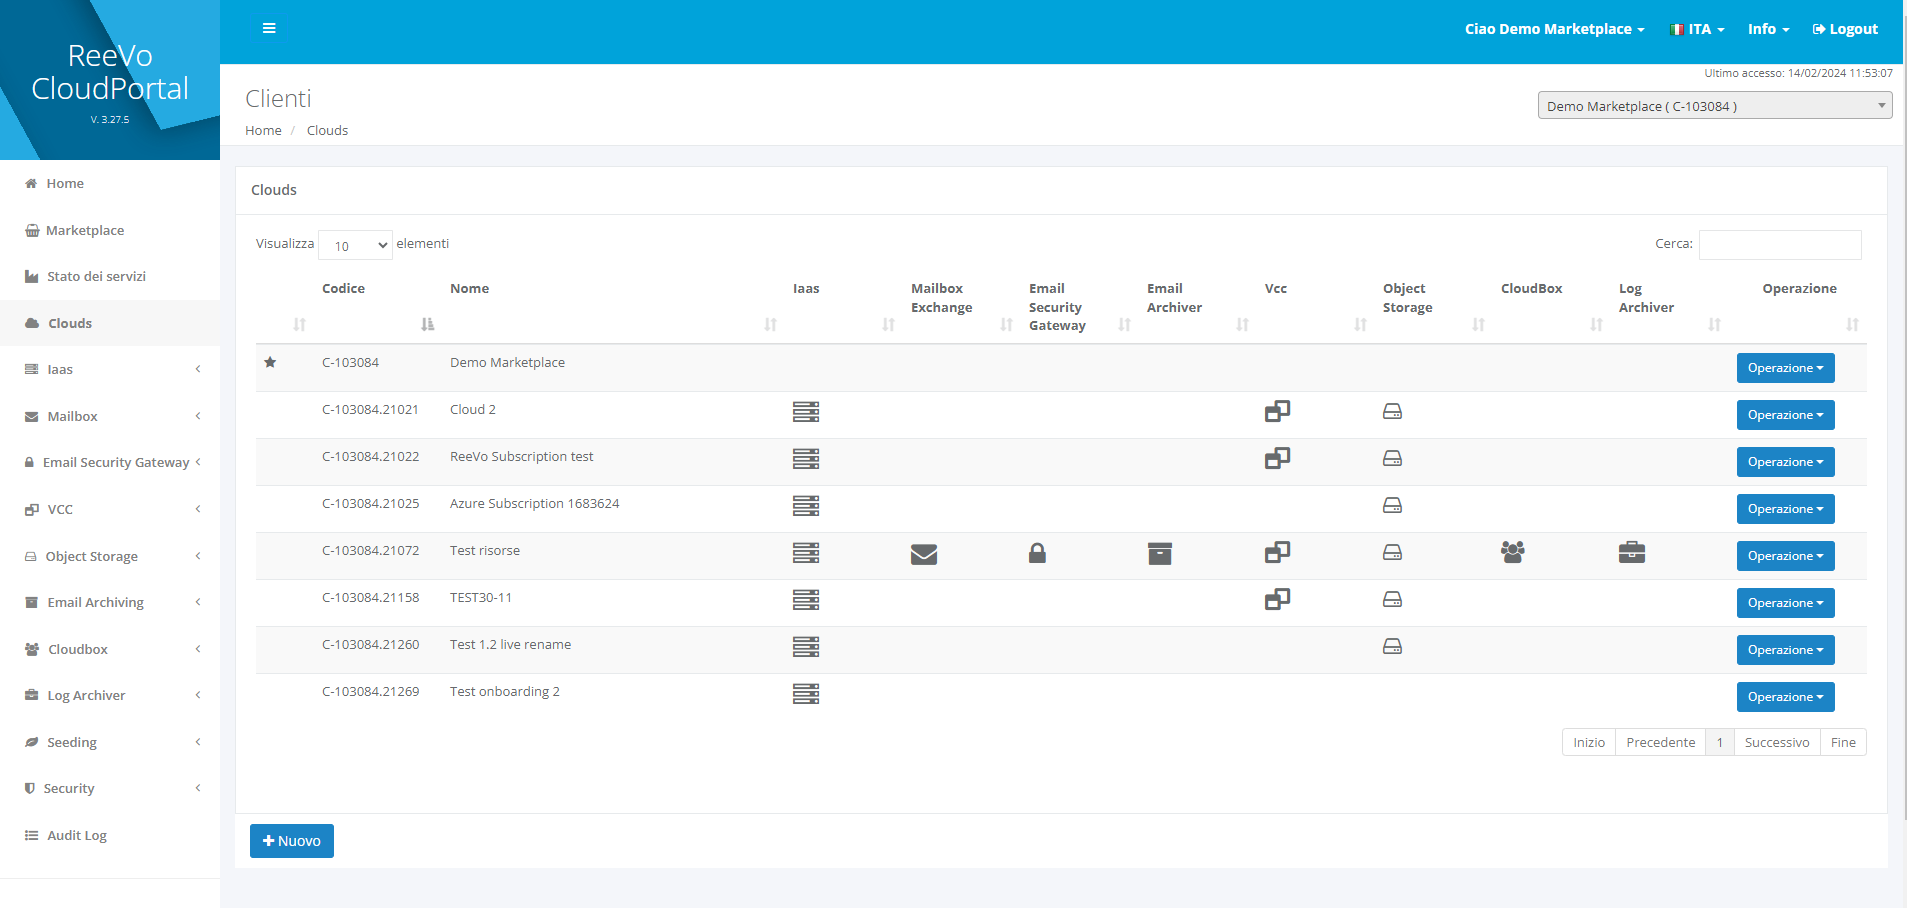Viewport: 1907px width, 908px height.
Task: Click Vcc icon in ReeVo Subscription test row
Action: pos(1277,458)
